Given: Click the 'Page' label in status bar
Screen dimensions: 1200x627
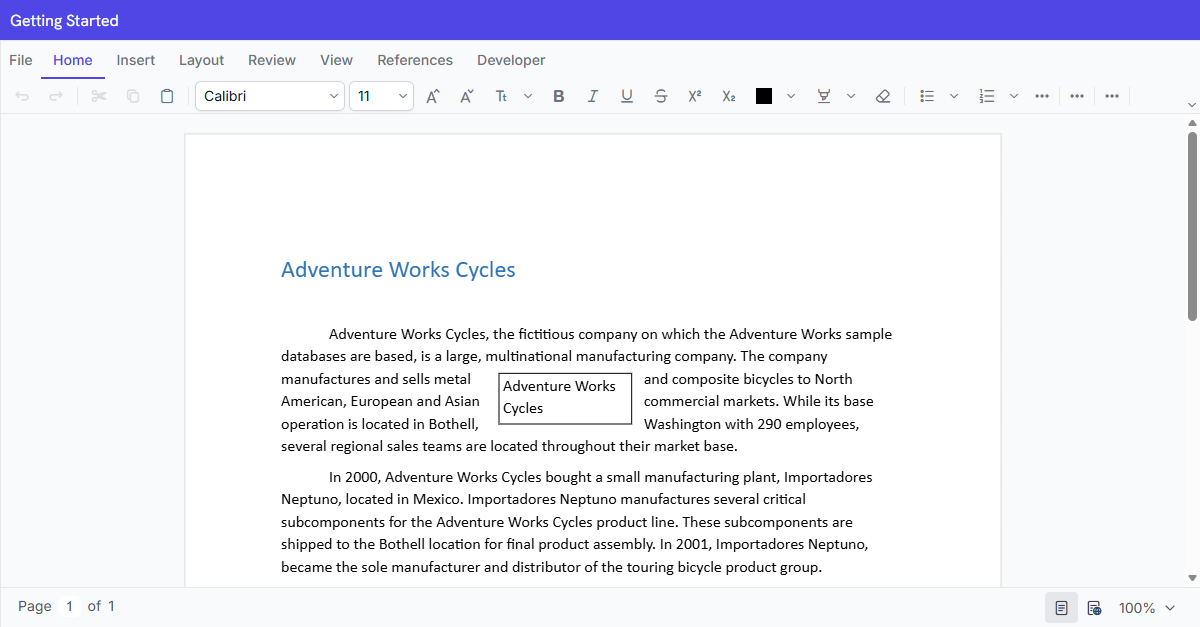Looking at the screenshot, I should (x=35, y=607).
